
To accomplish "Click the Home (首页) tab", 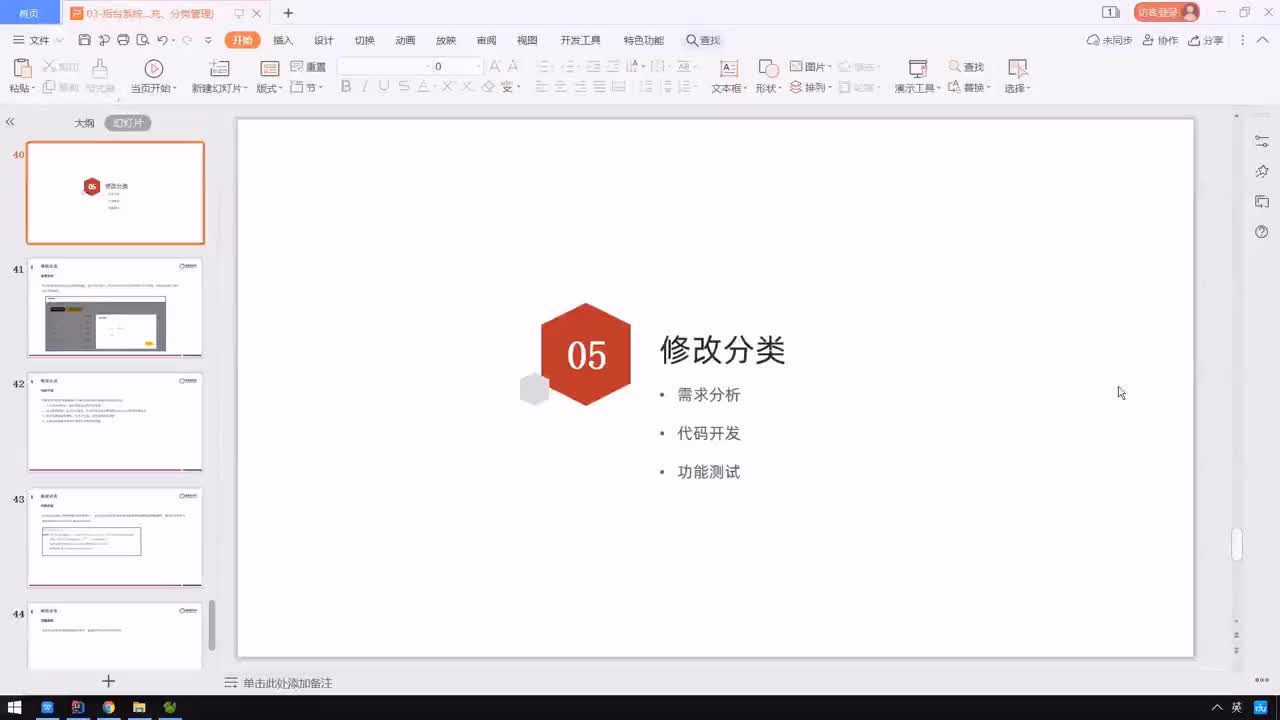I will pyautogui.click(x=29, y=13).
